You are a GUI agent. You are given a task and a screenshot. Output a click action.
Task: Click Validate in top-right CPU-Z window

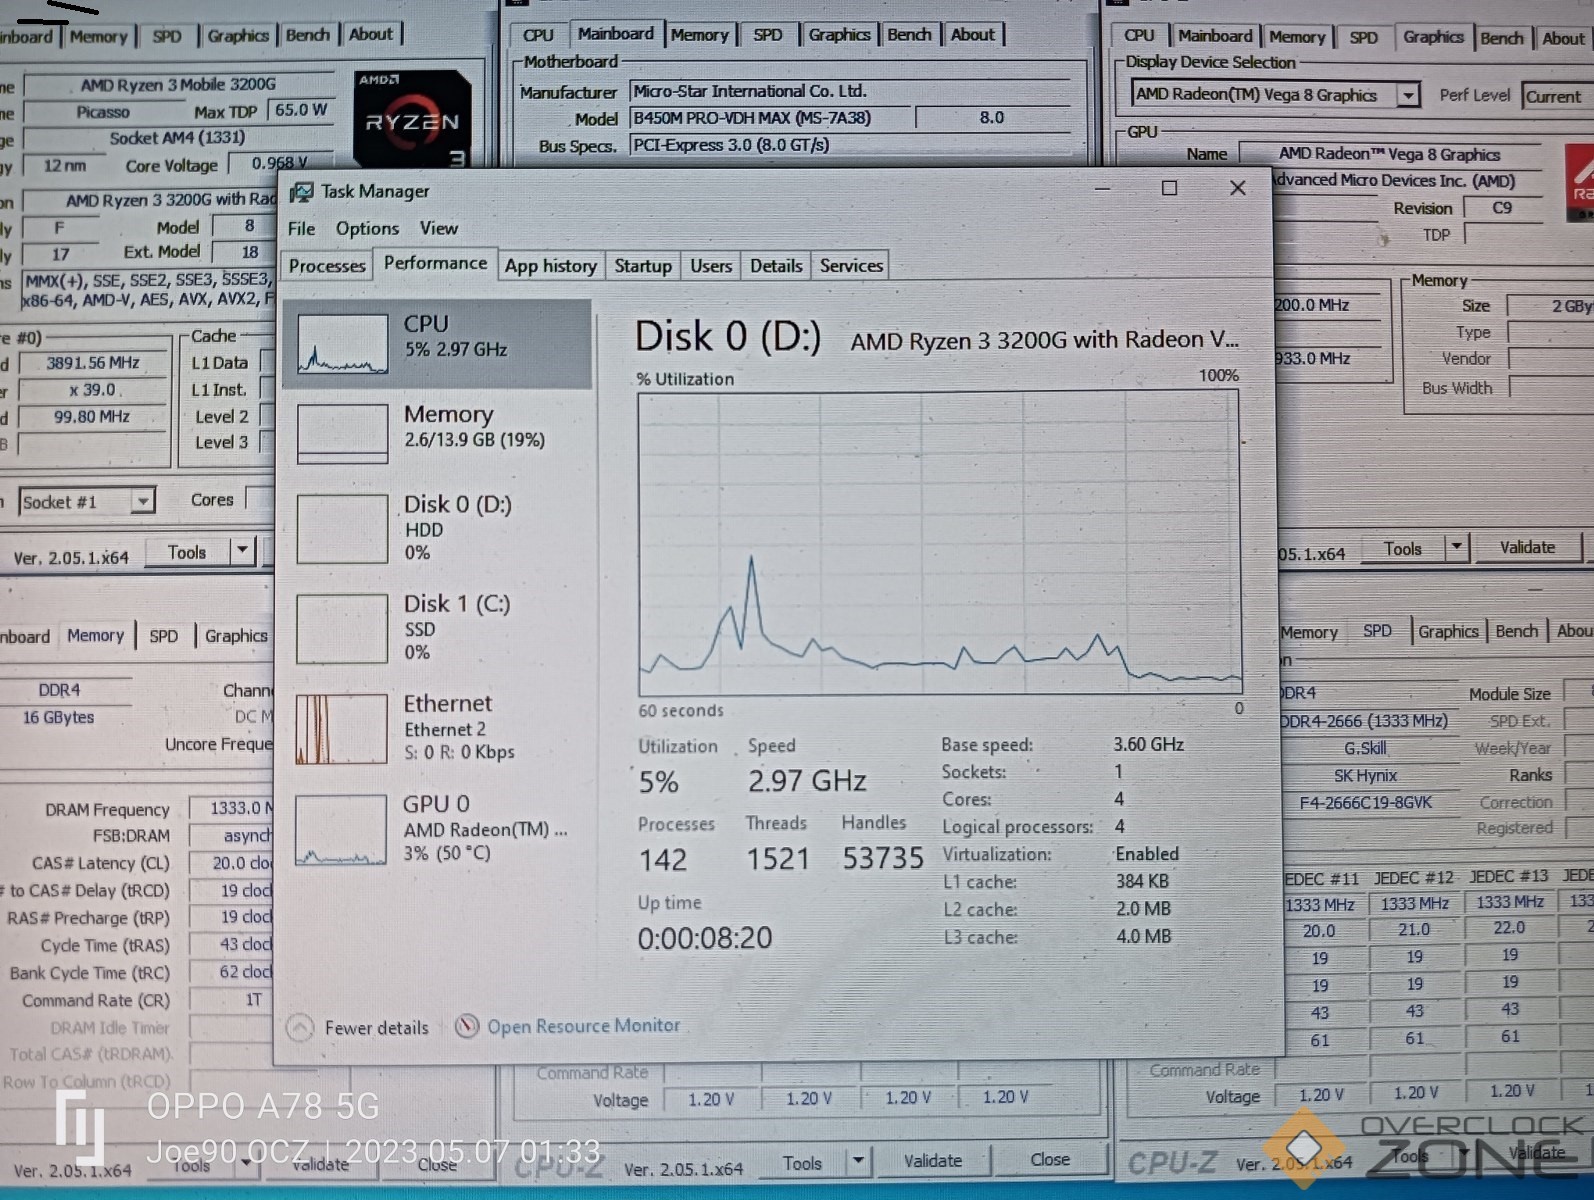1527,547
